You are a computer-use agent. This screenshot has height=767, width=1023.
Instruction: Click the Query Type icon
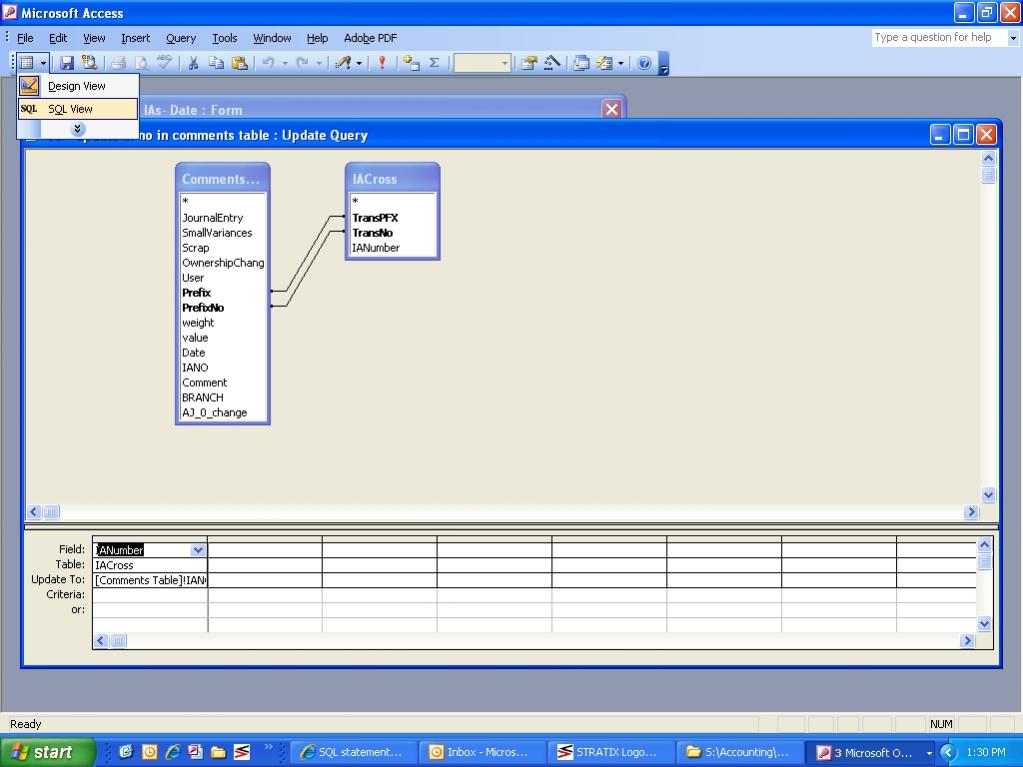pos(343,63)
